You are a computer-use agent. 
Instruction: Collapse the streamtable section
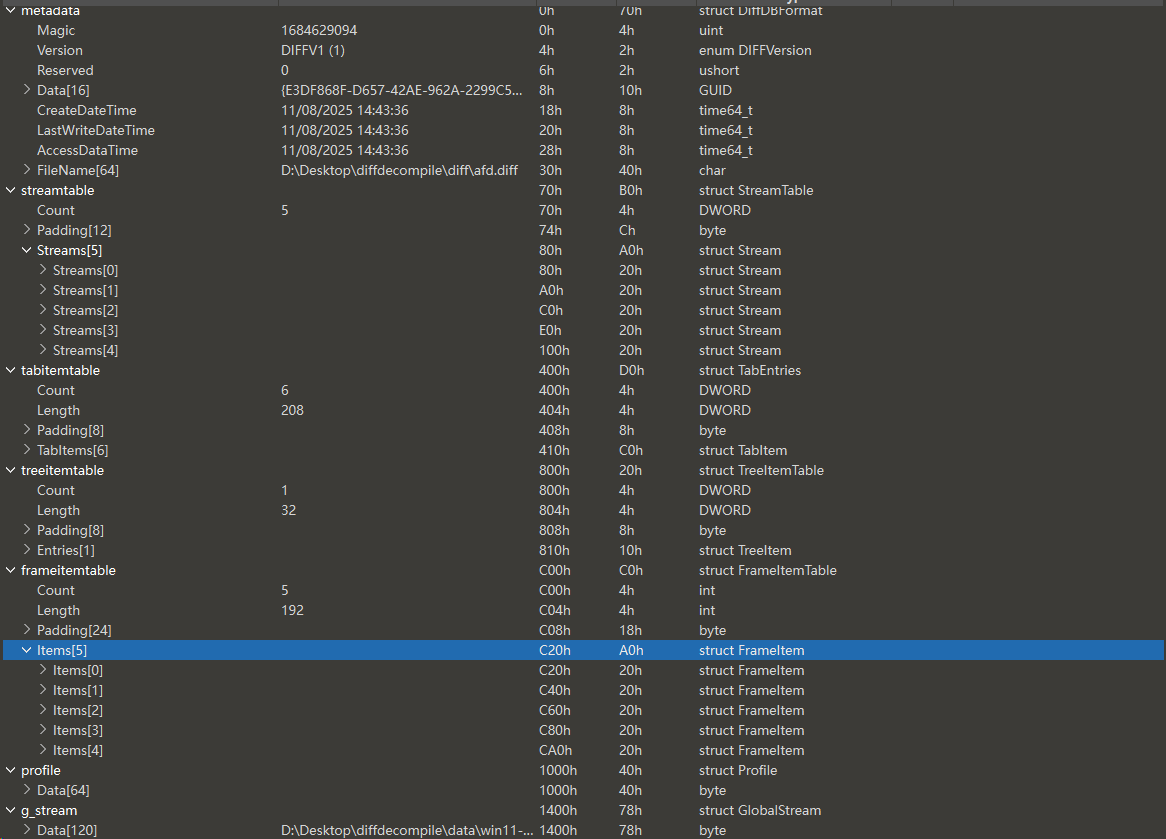point(11,190)
